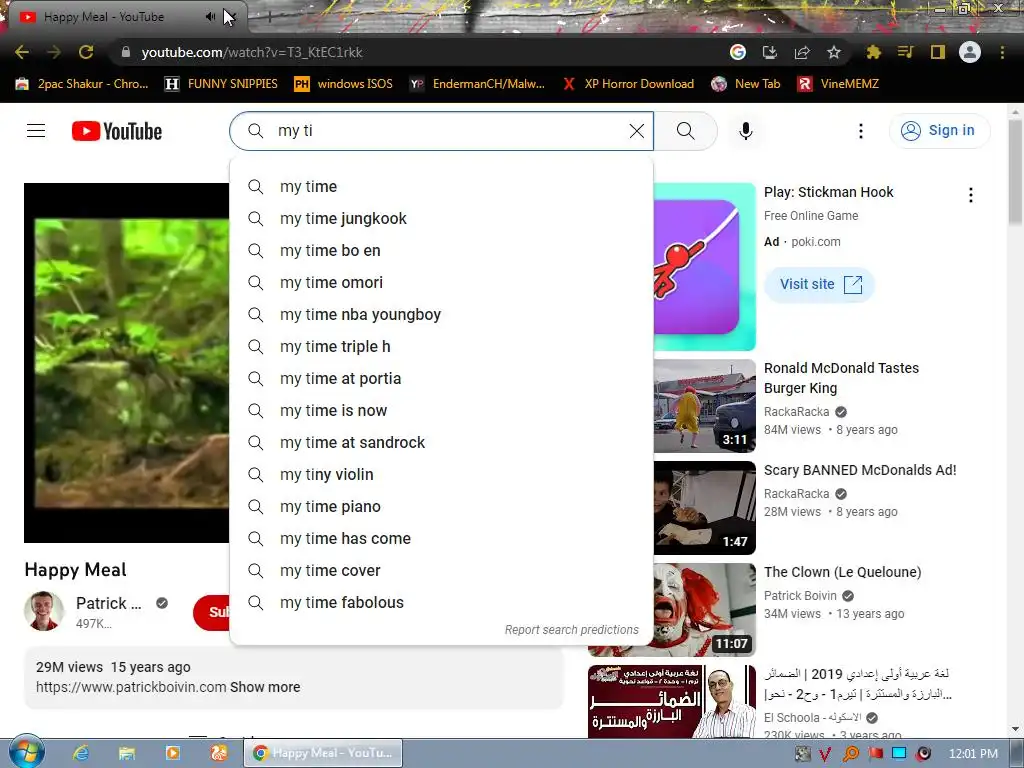
Task: Open the Chrome taskbar button Happy Meal
Action: [323, 753]
